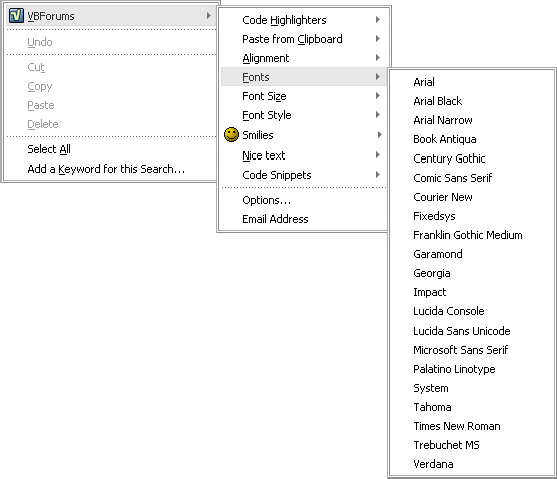The height and width of the screenshot is (479, 557).
Task: Select Tahoma font
Action: pyautogui.click(x=472, y=407)
